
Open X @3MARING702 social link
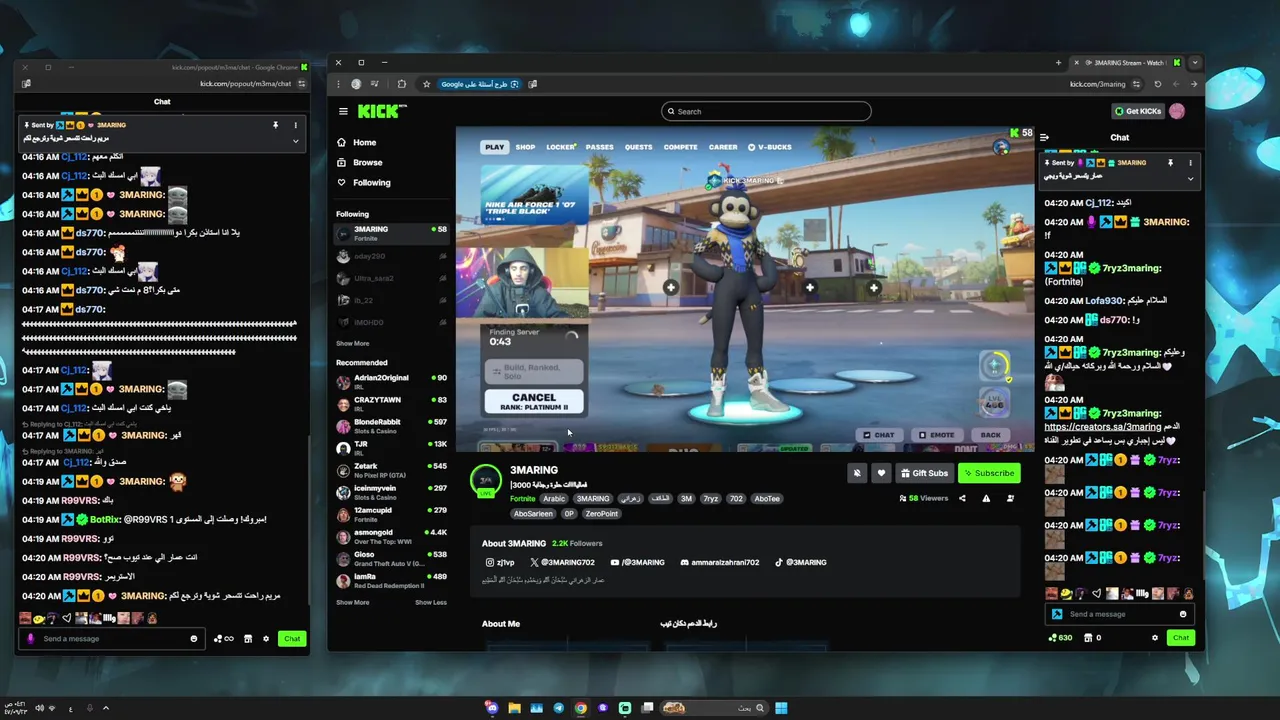(562, 562)
